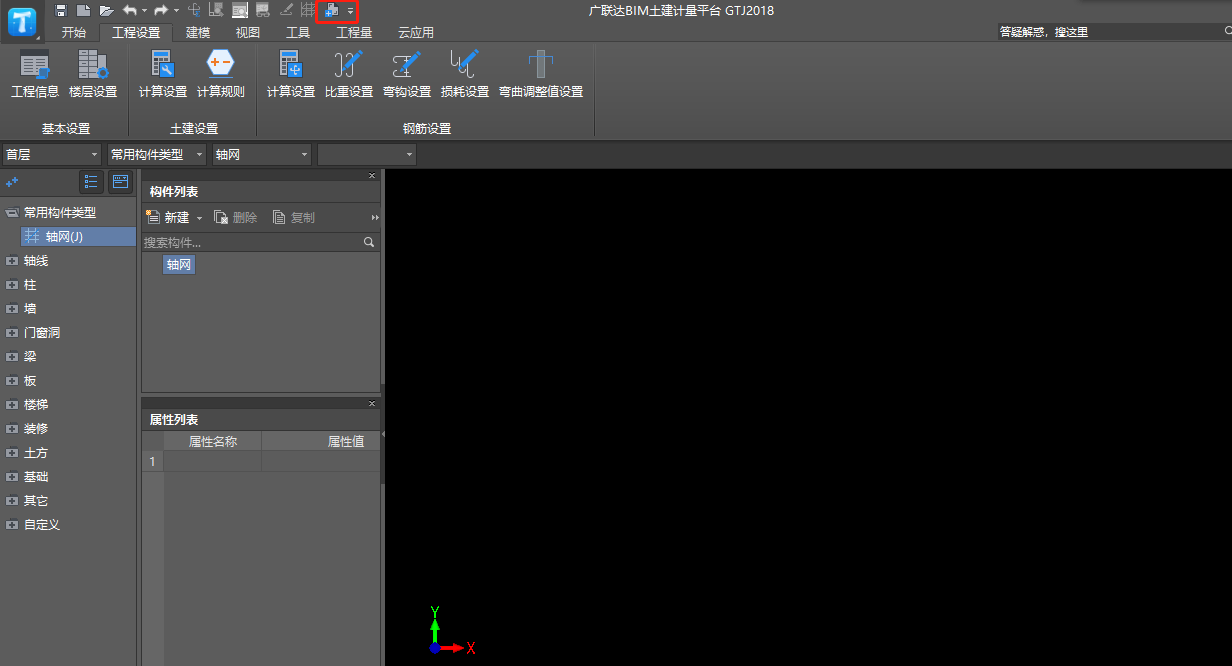Viewport: 1232px width, 666px height.
Task: Open the 首层 floor dropdown
Action: (52, 155)
